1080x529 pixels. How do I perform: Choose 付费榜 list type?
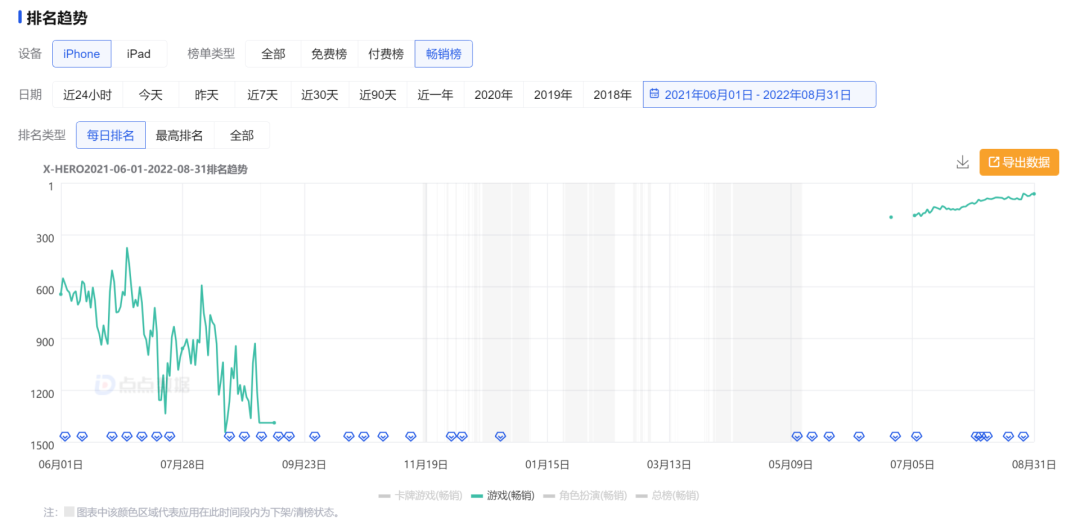click(x=386, y=54)
